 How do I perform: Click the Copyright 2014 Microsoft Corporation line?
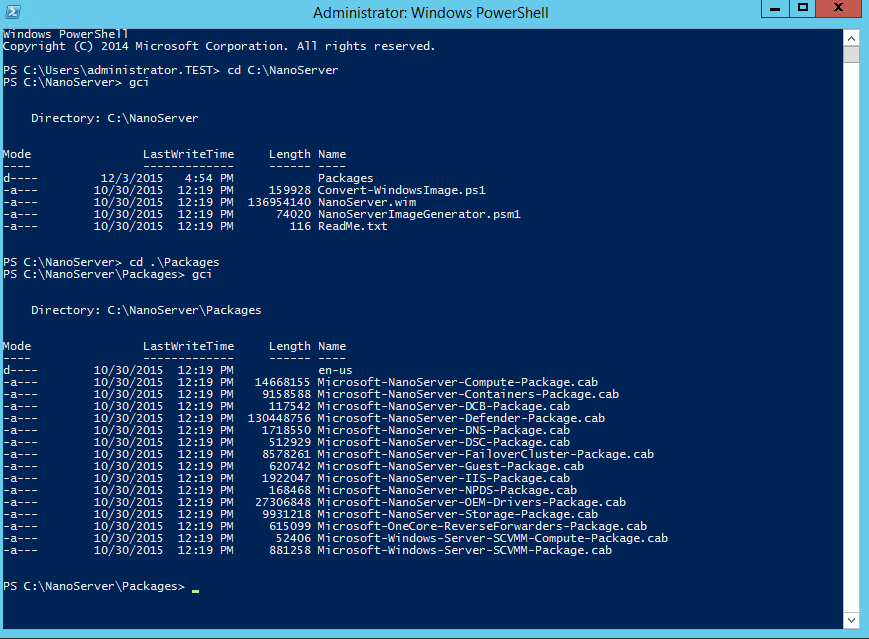click(219, 47)
